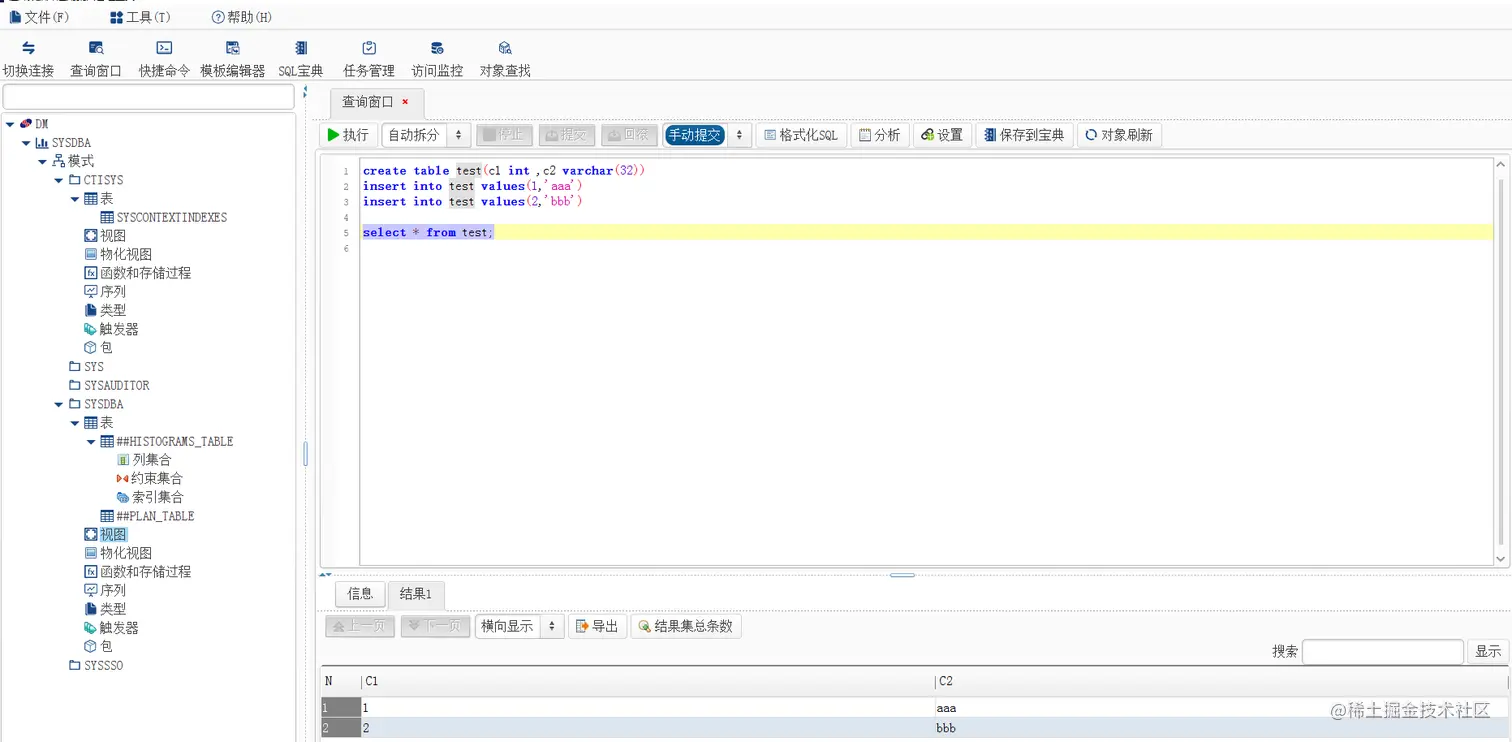Select the SYSAUDITOR schema folder
The width and height of the screenshot is (1512, 742).
click(x=109, y=385)
